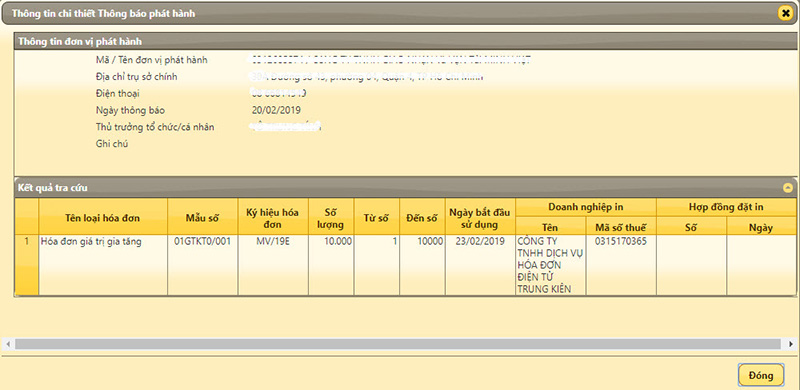Click the Mã số thuế column header
This screenshot has width=800, height=390.
tap(621, 227)
